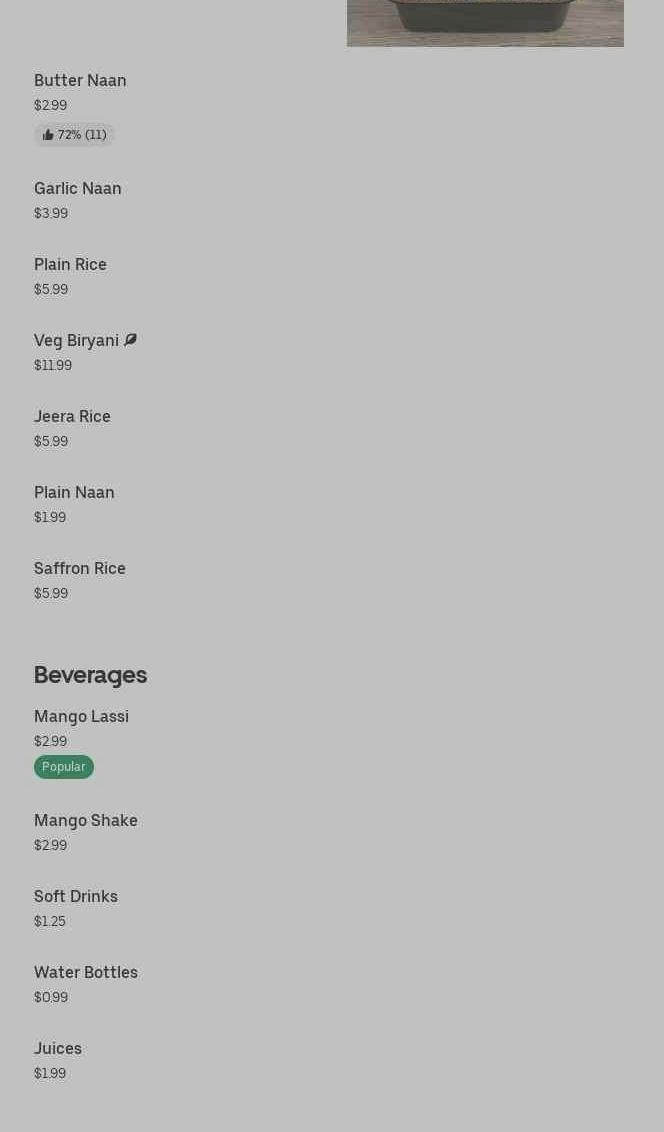
Task: Open the Water Bottles item
Action: point(86,972)
